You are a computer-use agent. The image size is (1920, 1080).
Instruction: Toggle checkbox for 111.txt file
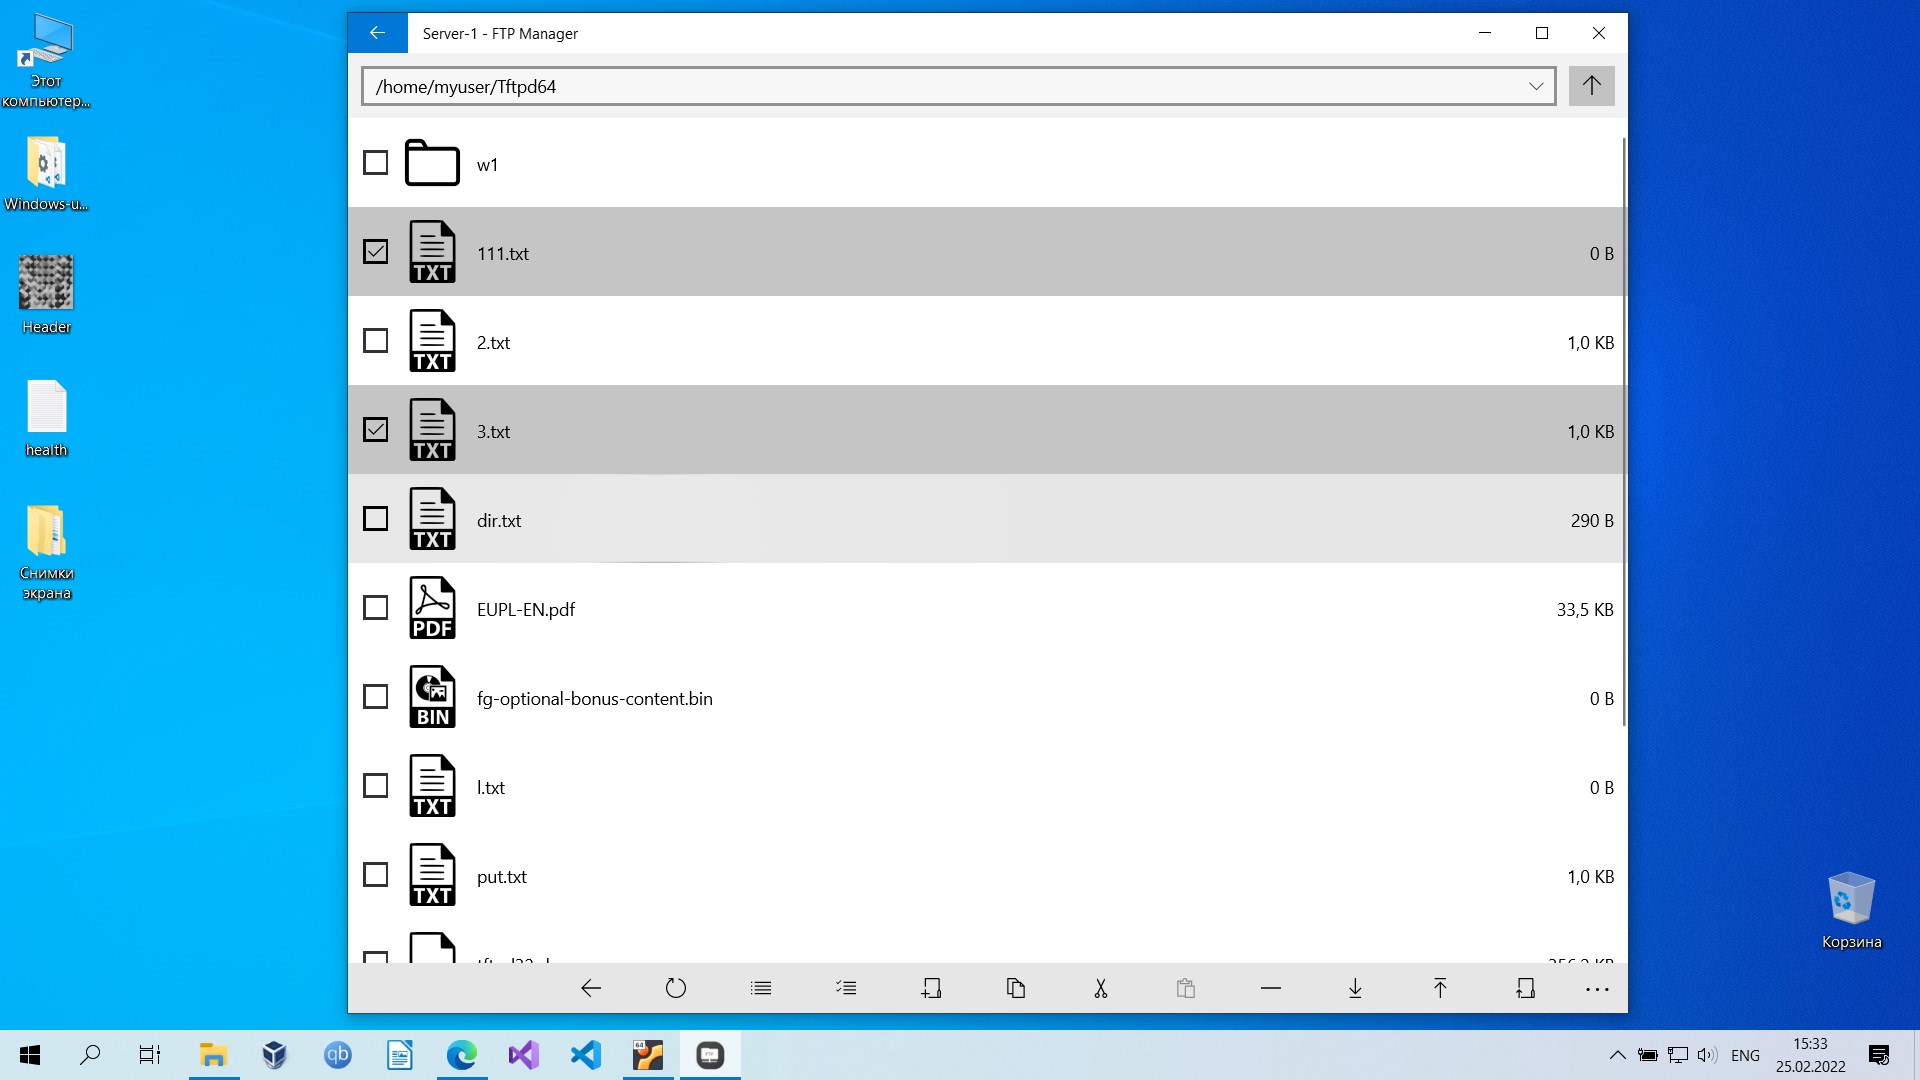(373, 251)
